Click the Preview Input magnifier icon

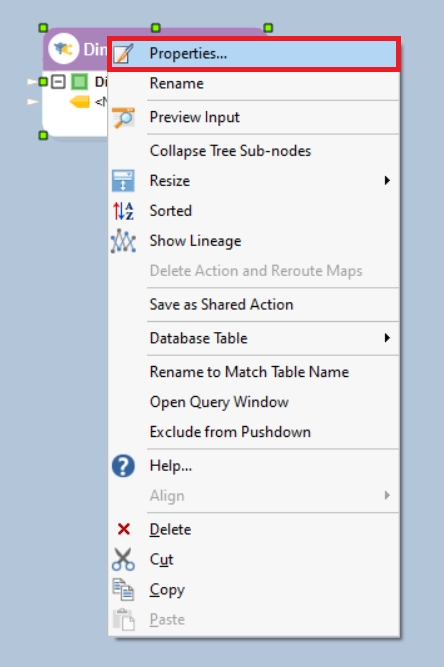tap(123, 117)
